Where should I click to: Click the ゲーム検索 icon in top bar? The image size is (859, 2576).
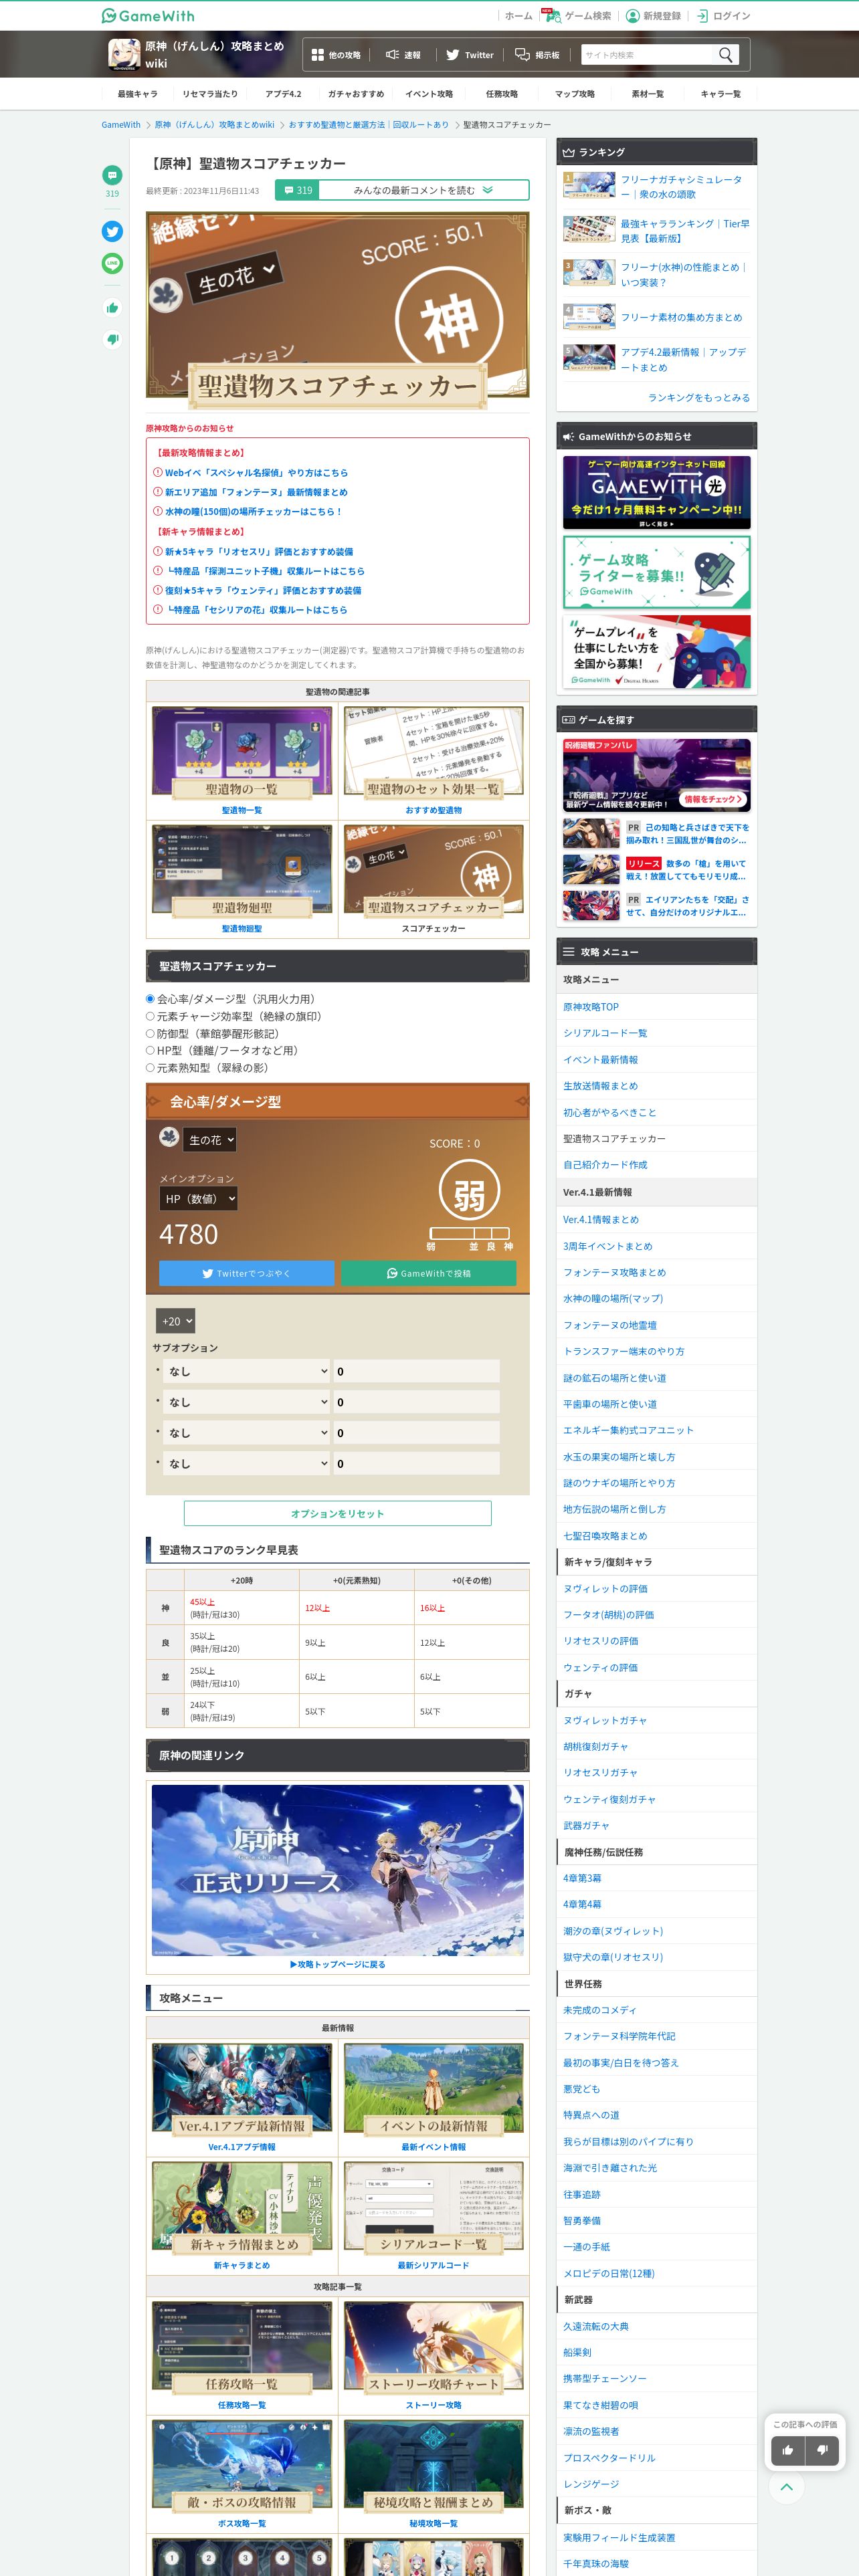tap(553, 15)
